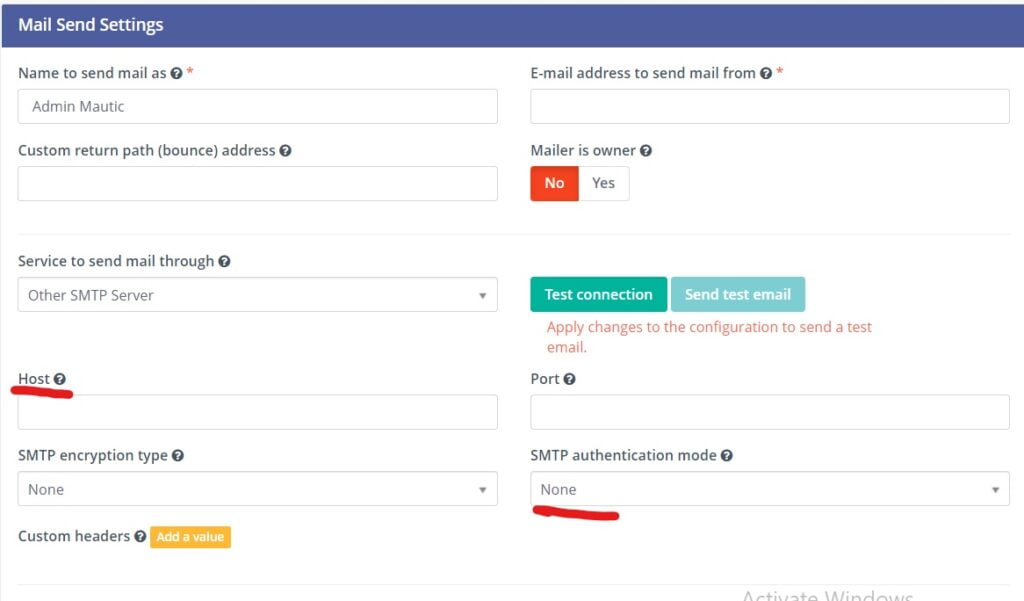Open the SMTP authentication mode dropdown
1024x601 pixels.
pyautogui.click(x=770, y=489)
